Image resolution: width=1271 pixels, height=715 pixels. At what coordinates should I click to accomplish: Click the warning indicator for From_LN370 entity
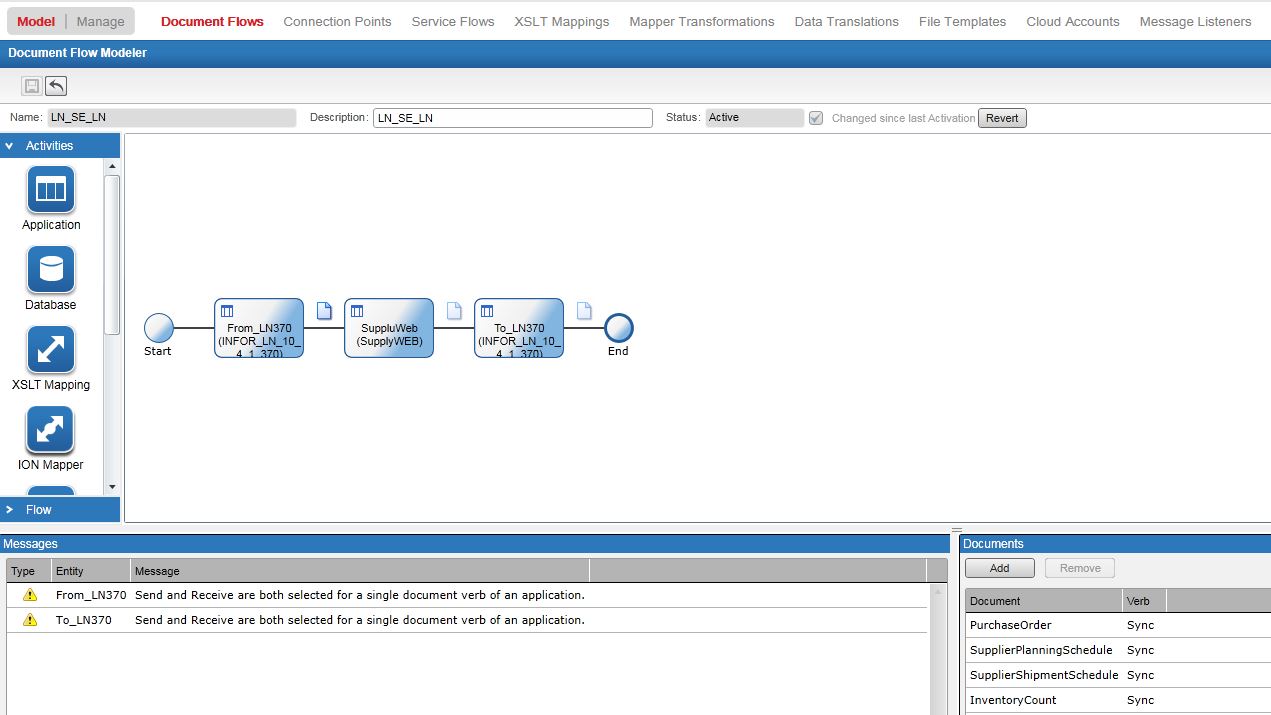pos(28,594)
